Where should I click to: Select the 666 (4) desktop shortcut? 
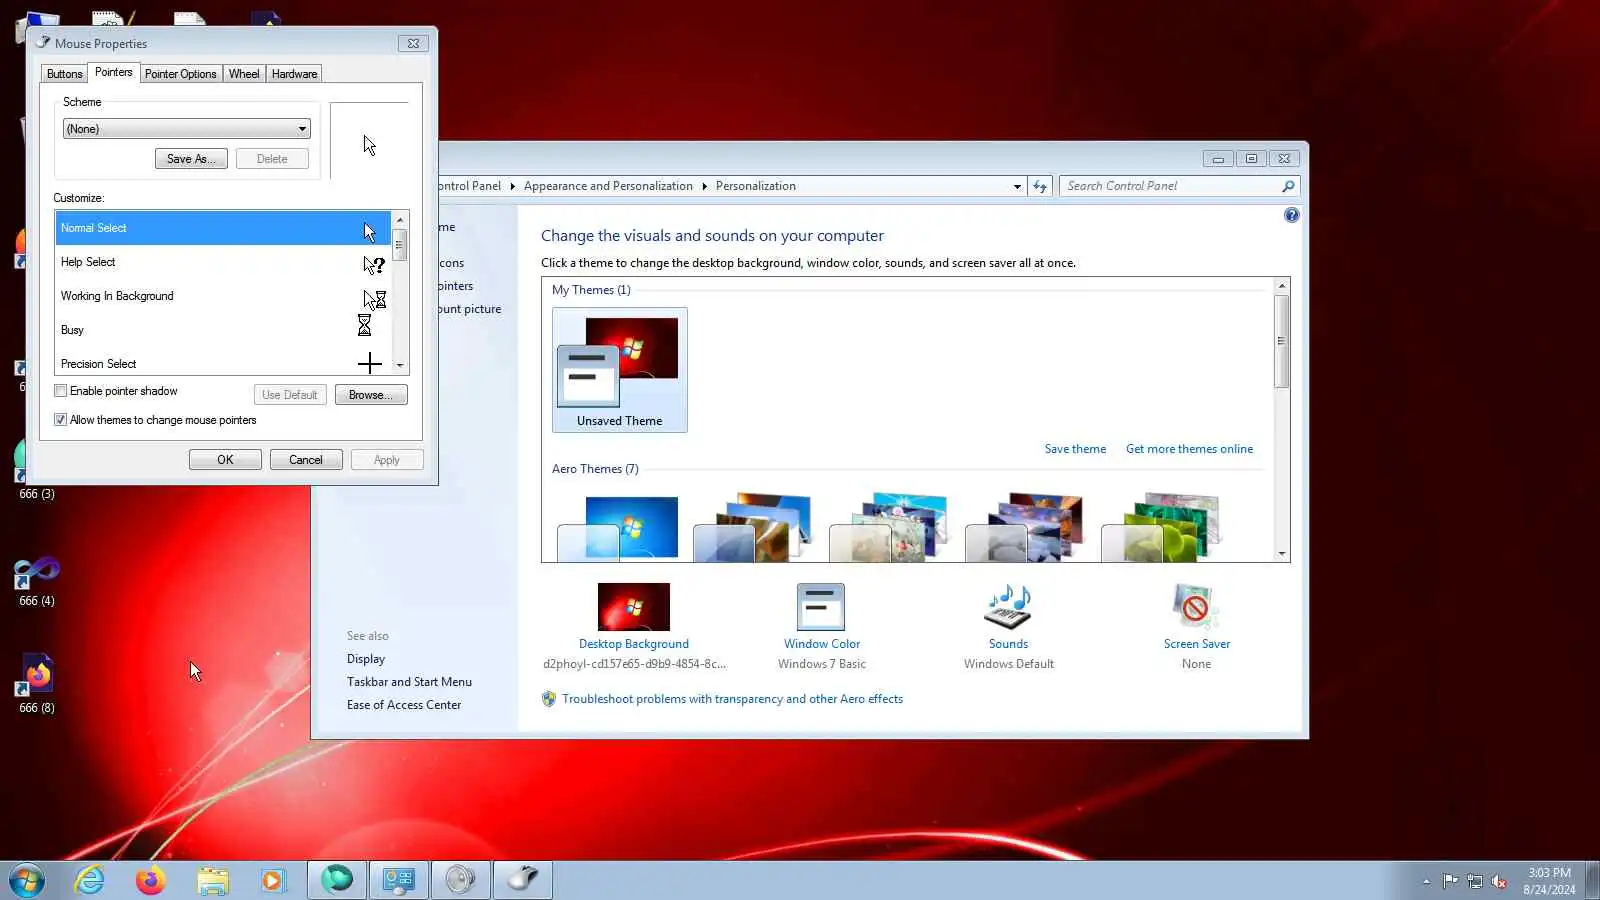click(37, 582)
